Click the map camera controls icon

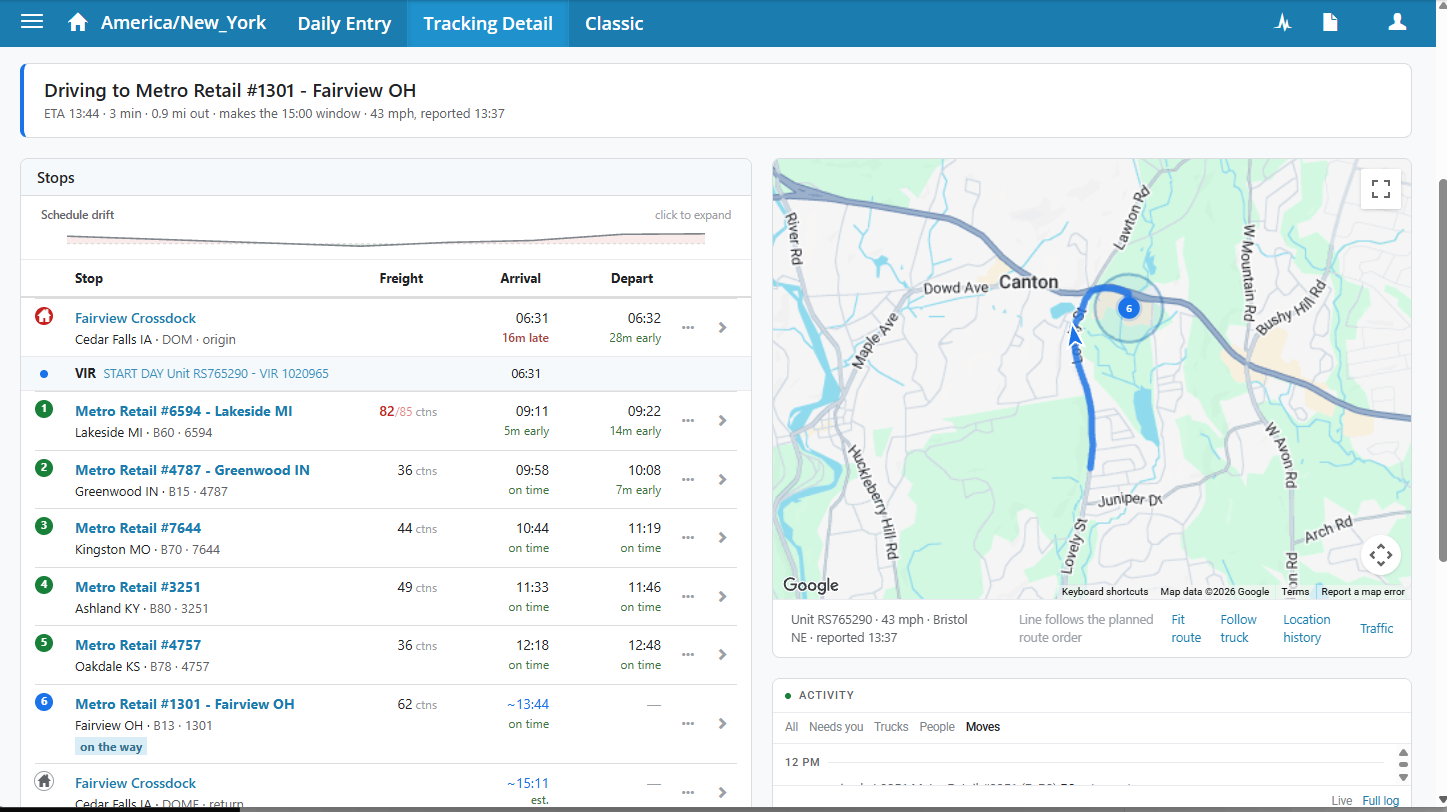[1381, 554]
